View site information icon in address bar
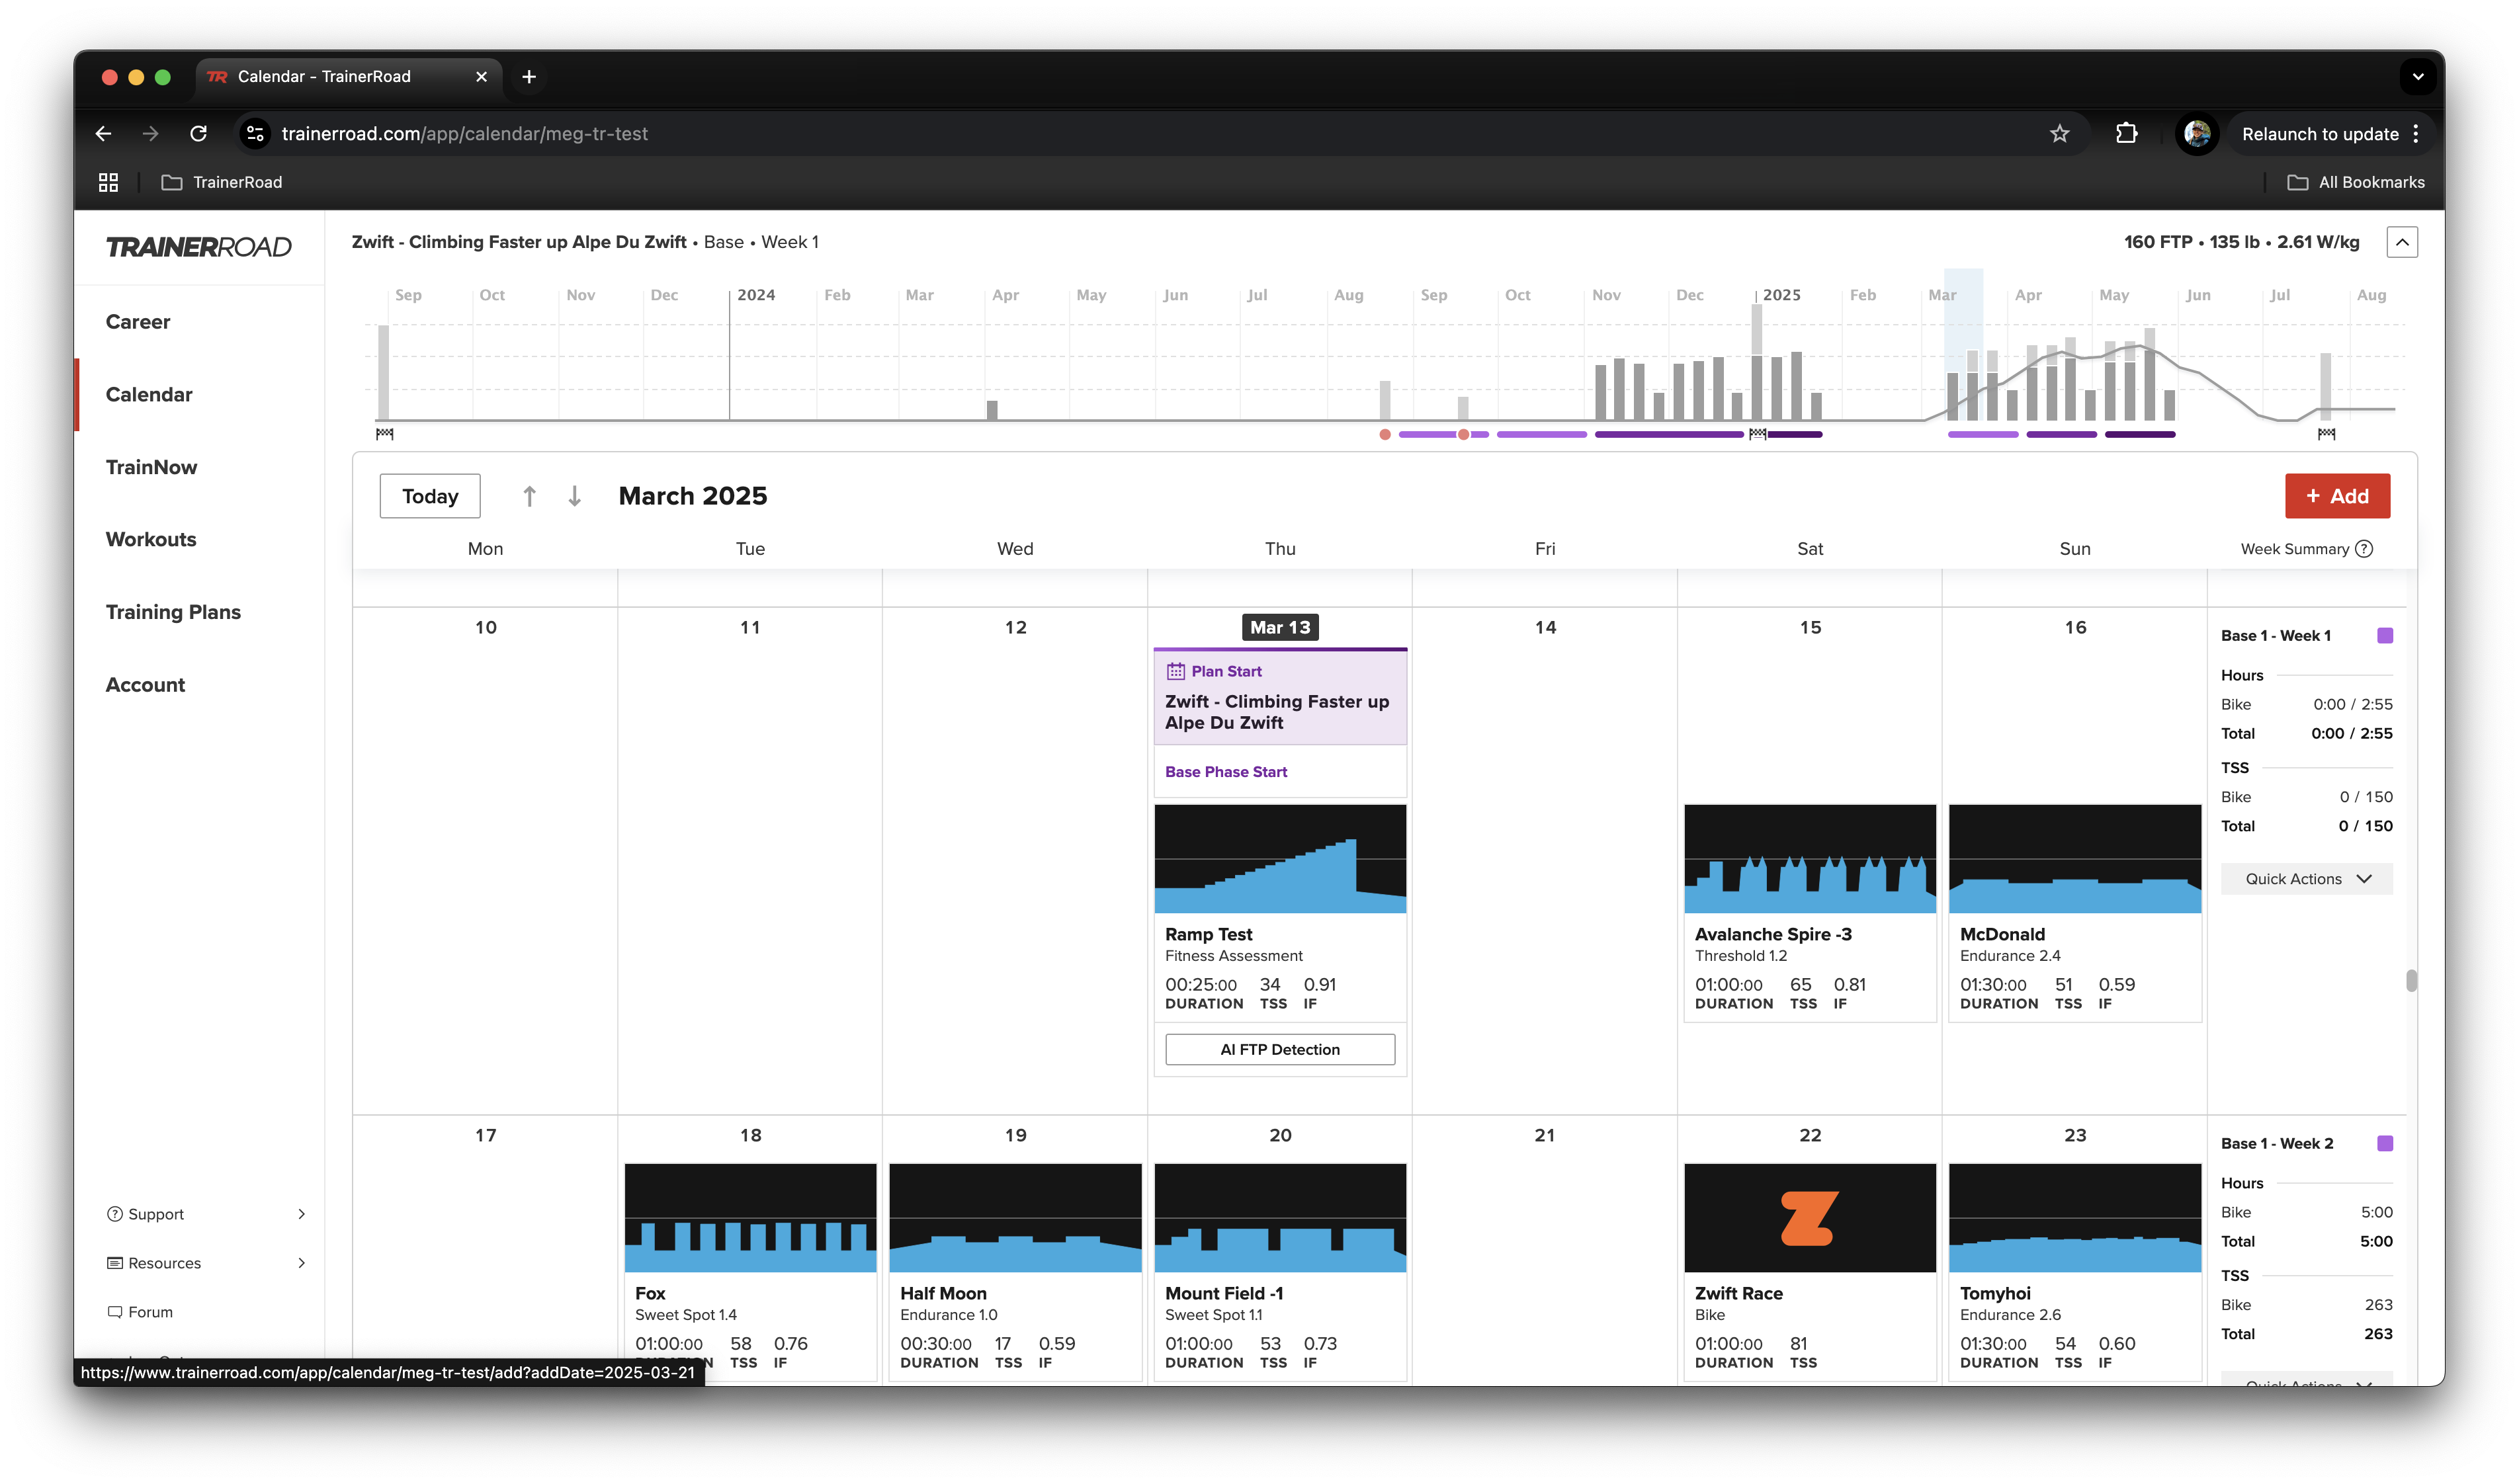 [x=255, y=134]
